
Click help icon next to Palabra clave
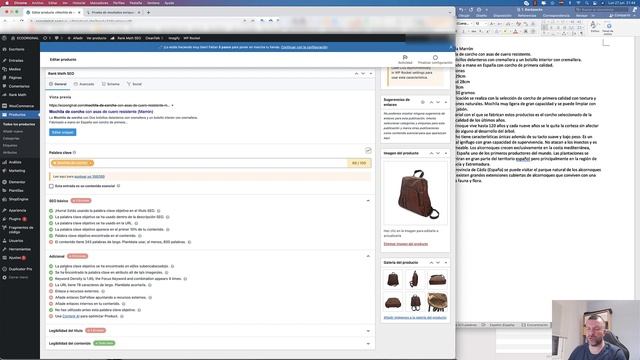(x=74, y=153)
